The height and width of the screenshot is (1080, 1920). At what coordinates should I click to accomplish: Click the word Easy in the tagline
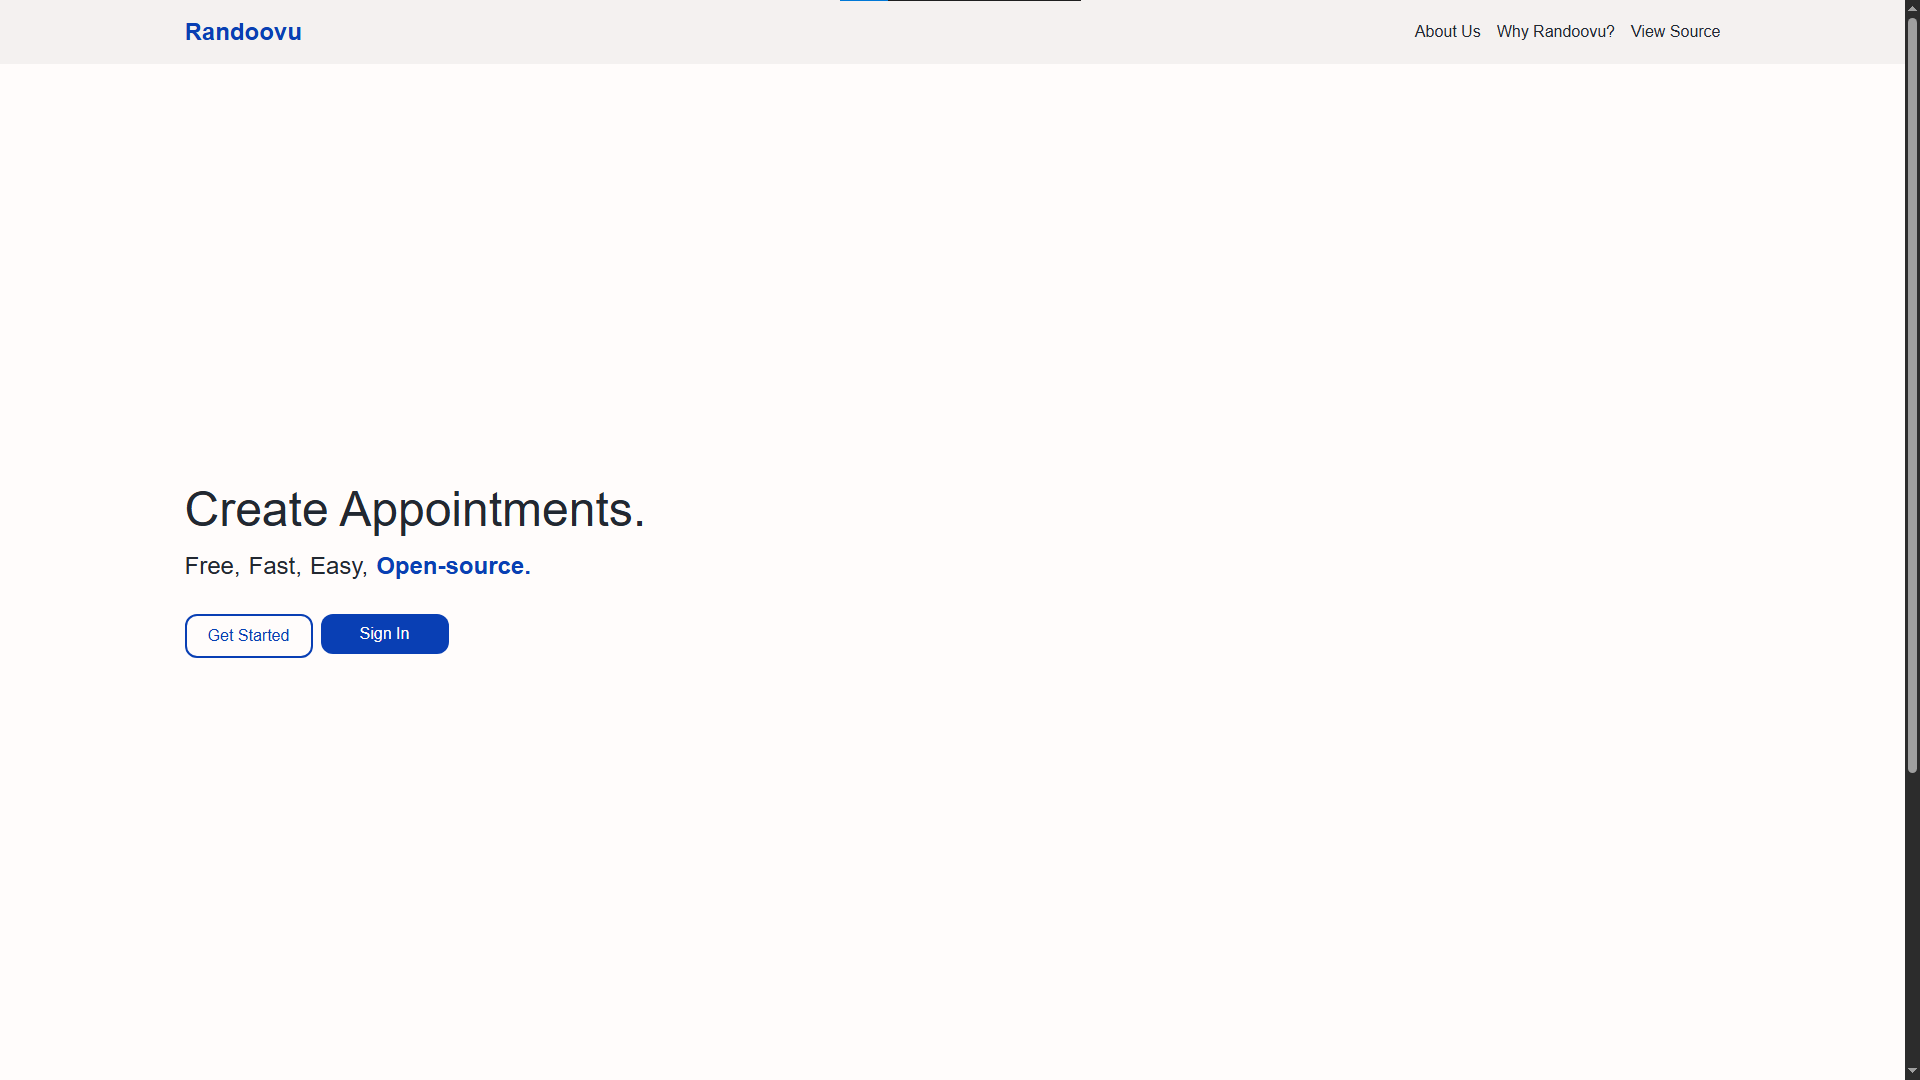335,567
